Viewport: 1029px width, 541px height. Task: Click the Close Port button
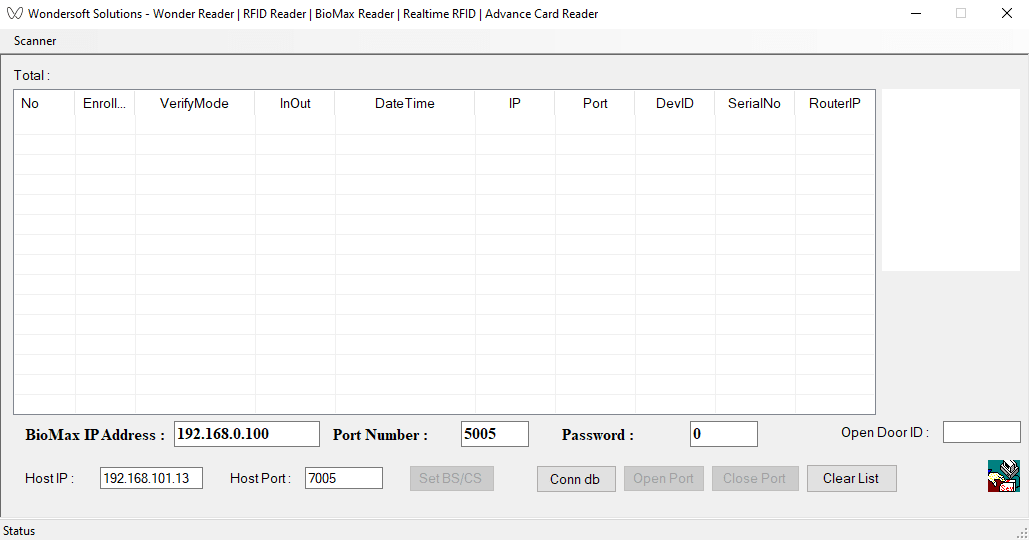click(x=754, y=479)
